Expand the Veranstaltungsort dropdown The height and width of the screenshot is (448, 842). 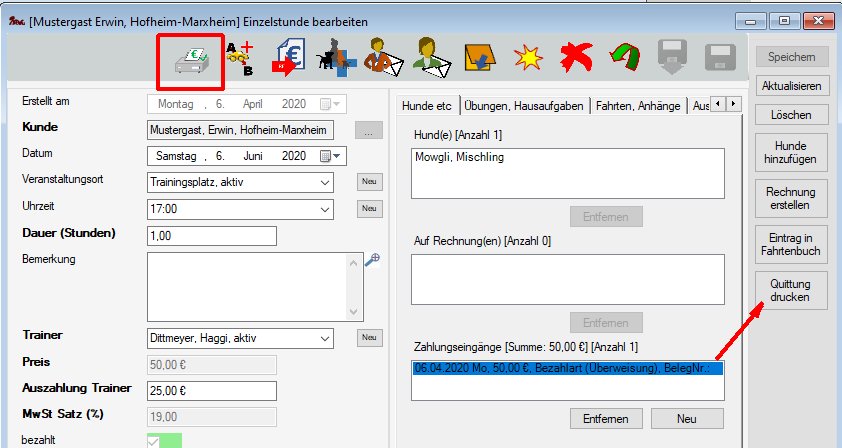click(323, 182)
